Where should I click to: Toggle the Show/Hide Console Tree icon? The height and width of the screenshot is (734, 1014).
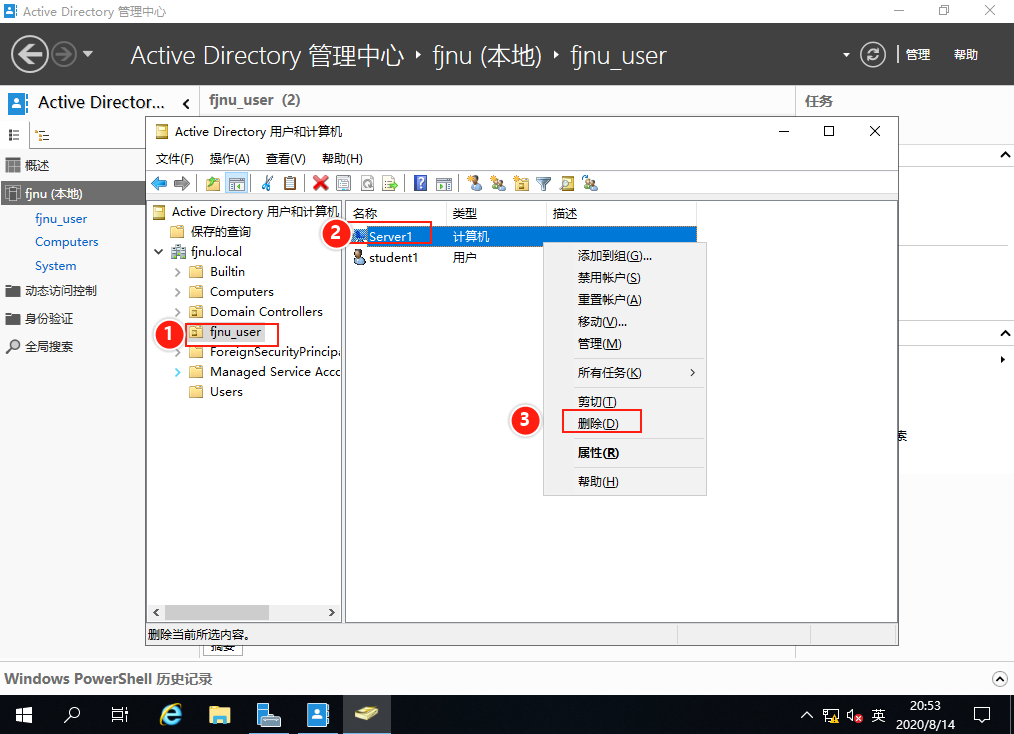point(237,184)
